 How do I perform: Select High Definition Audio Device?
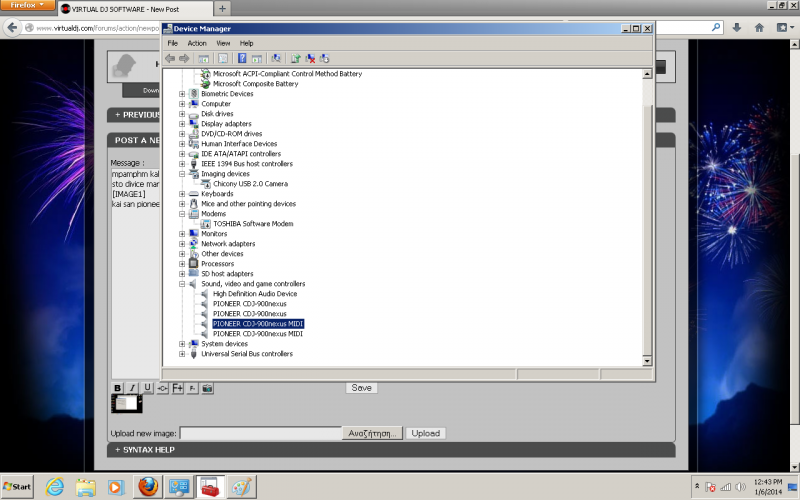click(x=255, y=294)
